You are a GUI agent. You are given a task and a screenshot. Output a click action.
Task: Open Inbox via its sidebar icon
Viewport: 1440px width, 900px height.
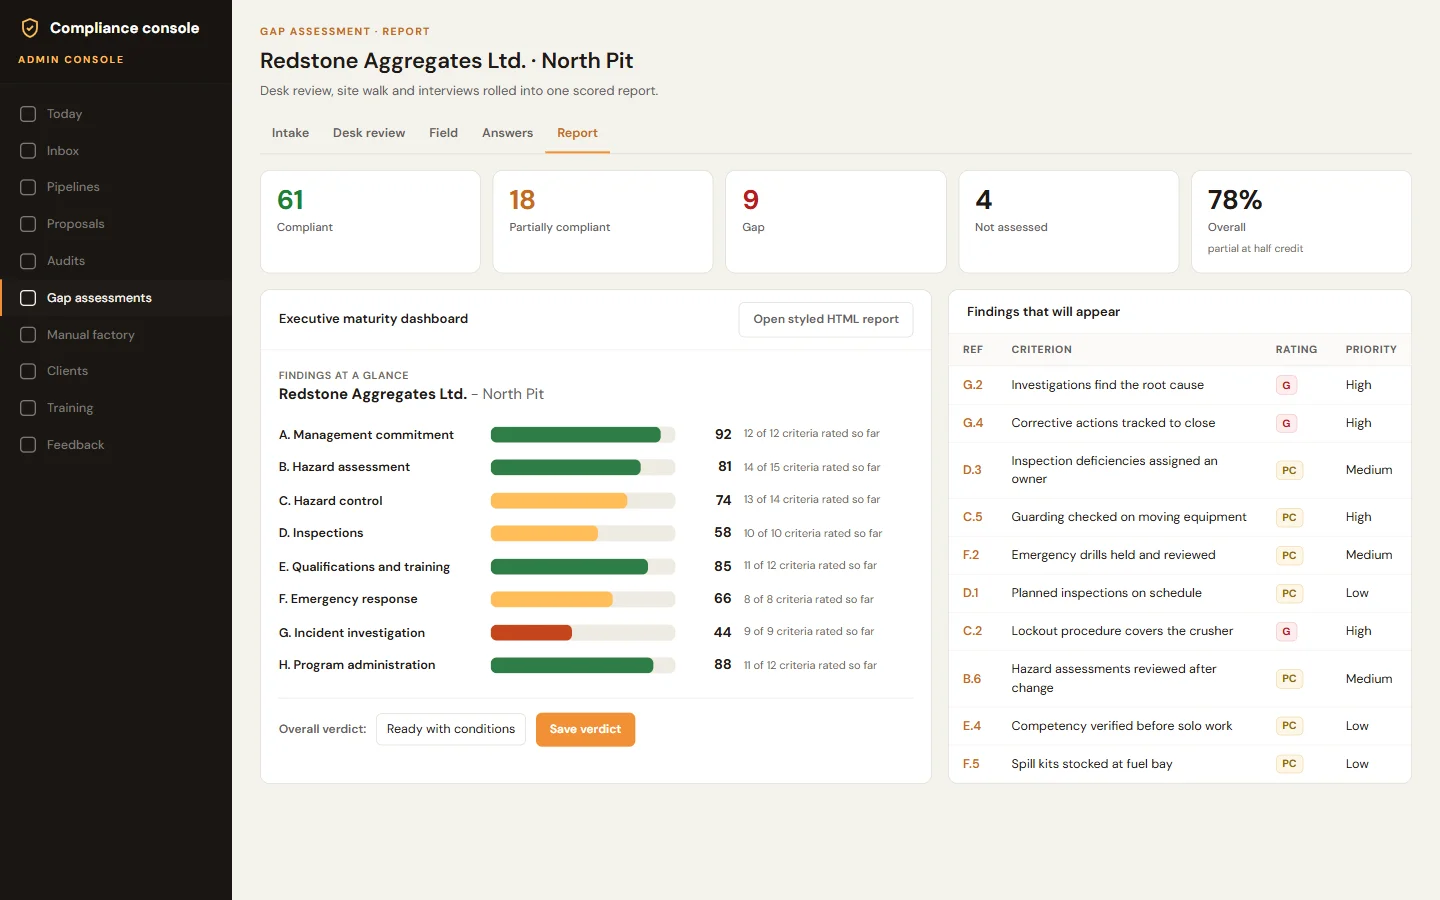pyautogui.click(x=28, y=151)
